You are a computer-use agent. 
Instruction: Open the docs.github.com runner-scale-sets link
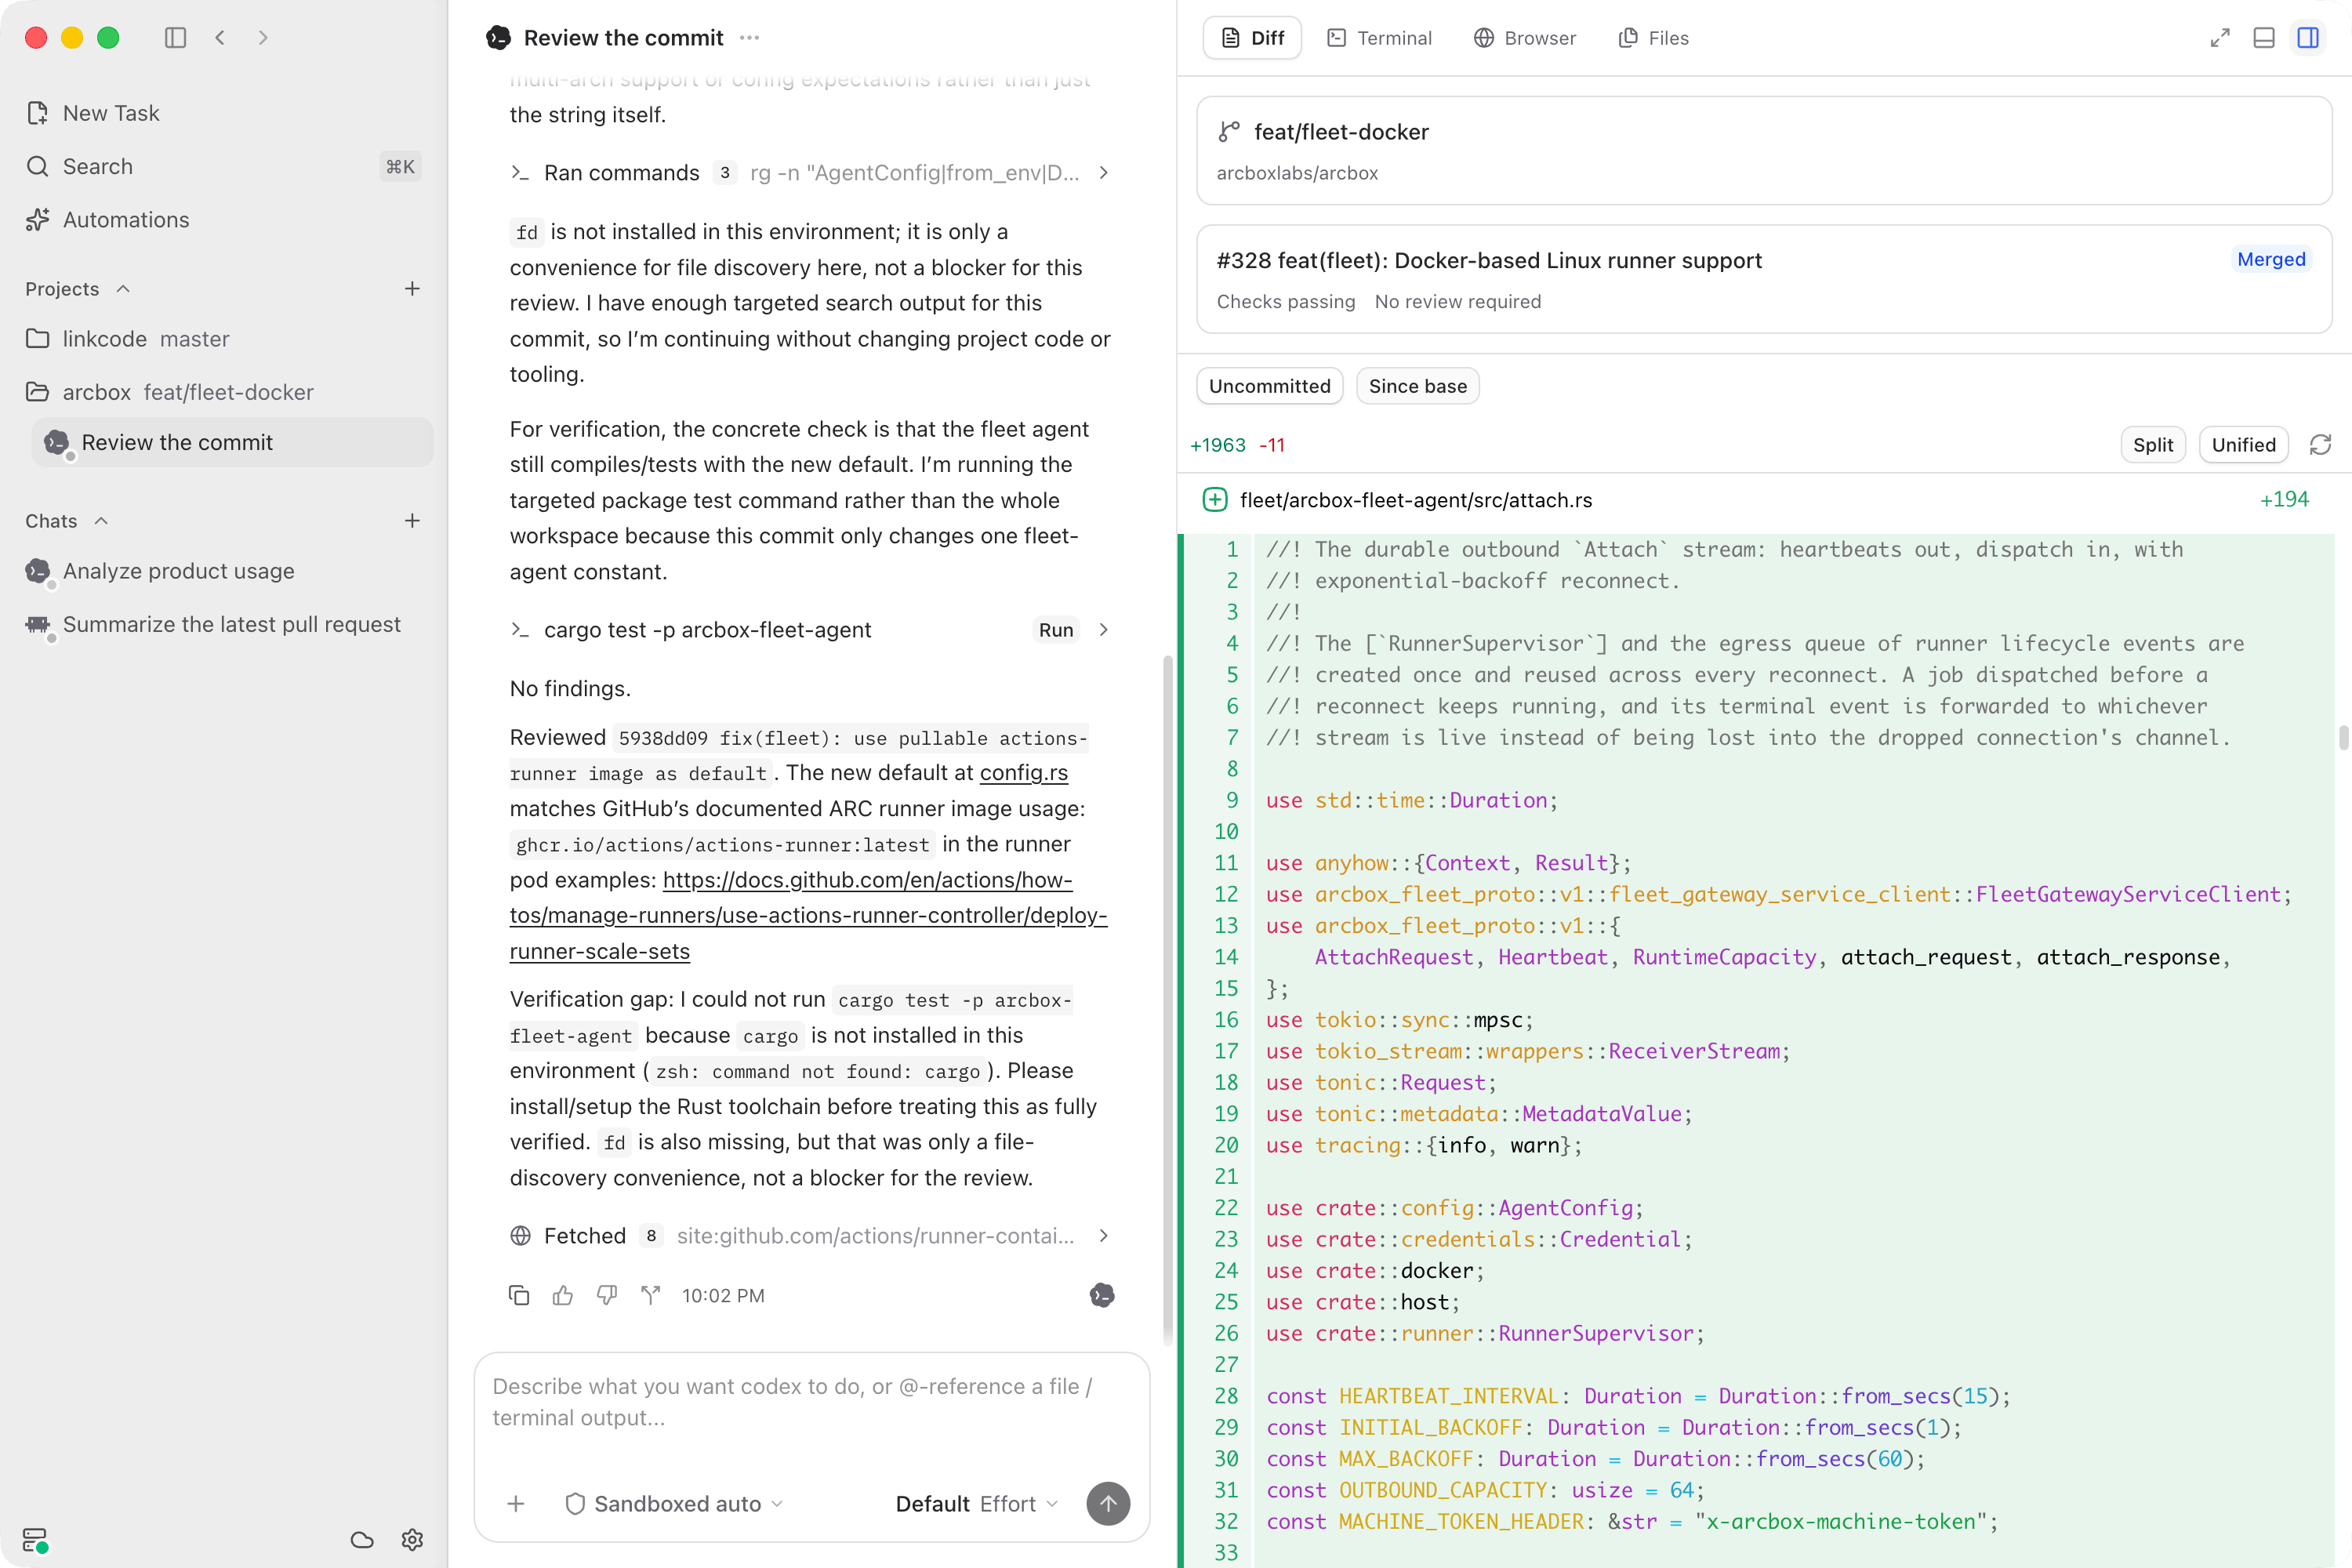point(808,916)
